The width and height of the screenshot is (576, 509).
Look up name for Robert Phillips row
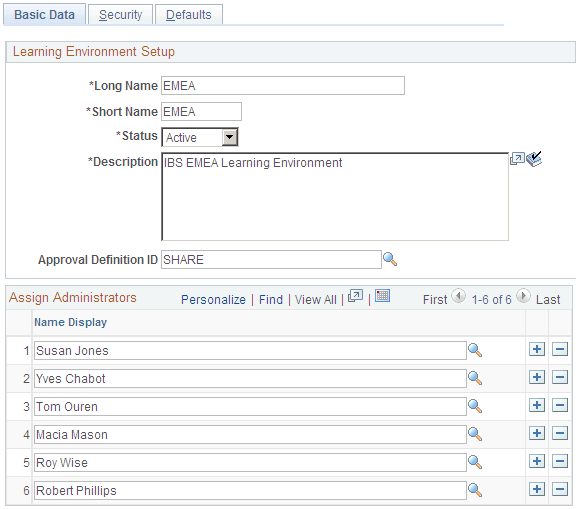tap(475, 490)
